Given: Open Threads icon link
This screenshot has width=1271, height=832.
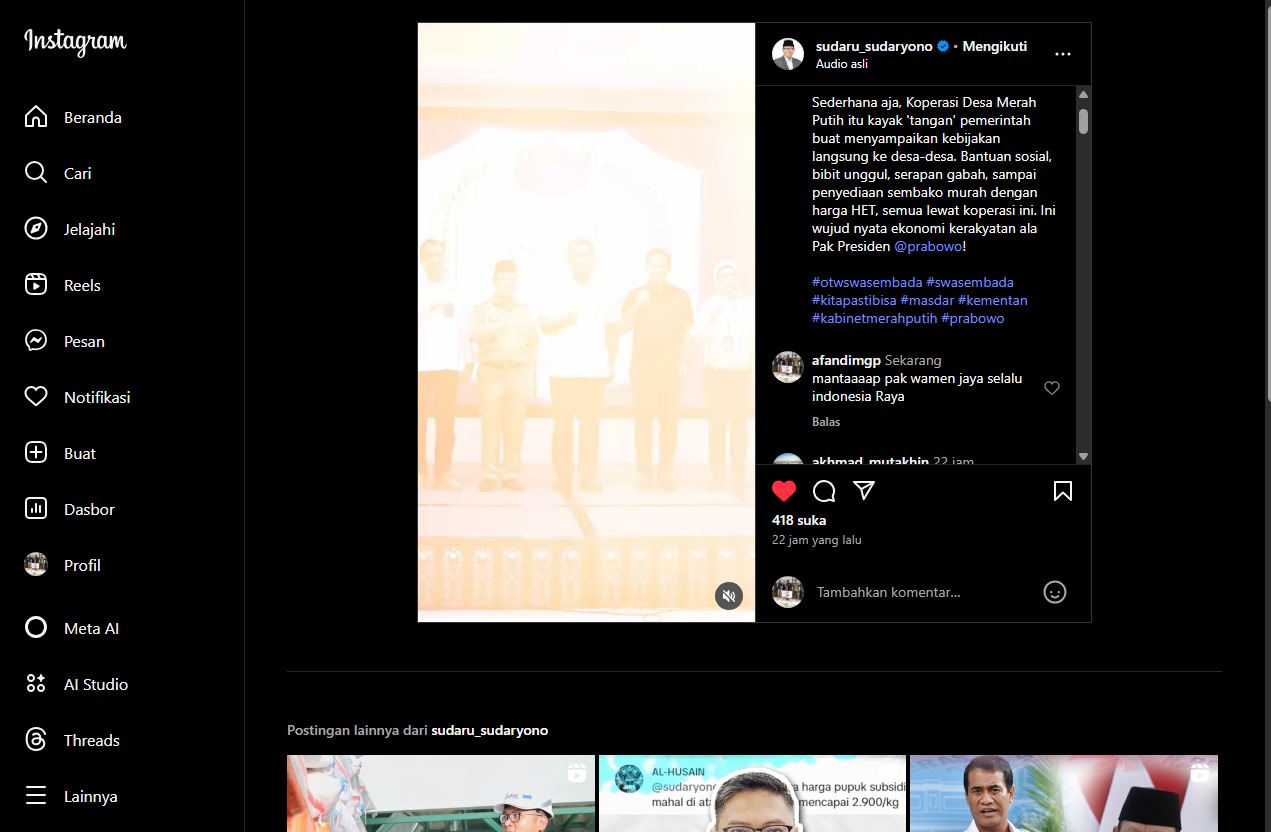Looking at the screenshot, I should [36, 740].
